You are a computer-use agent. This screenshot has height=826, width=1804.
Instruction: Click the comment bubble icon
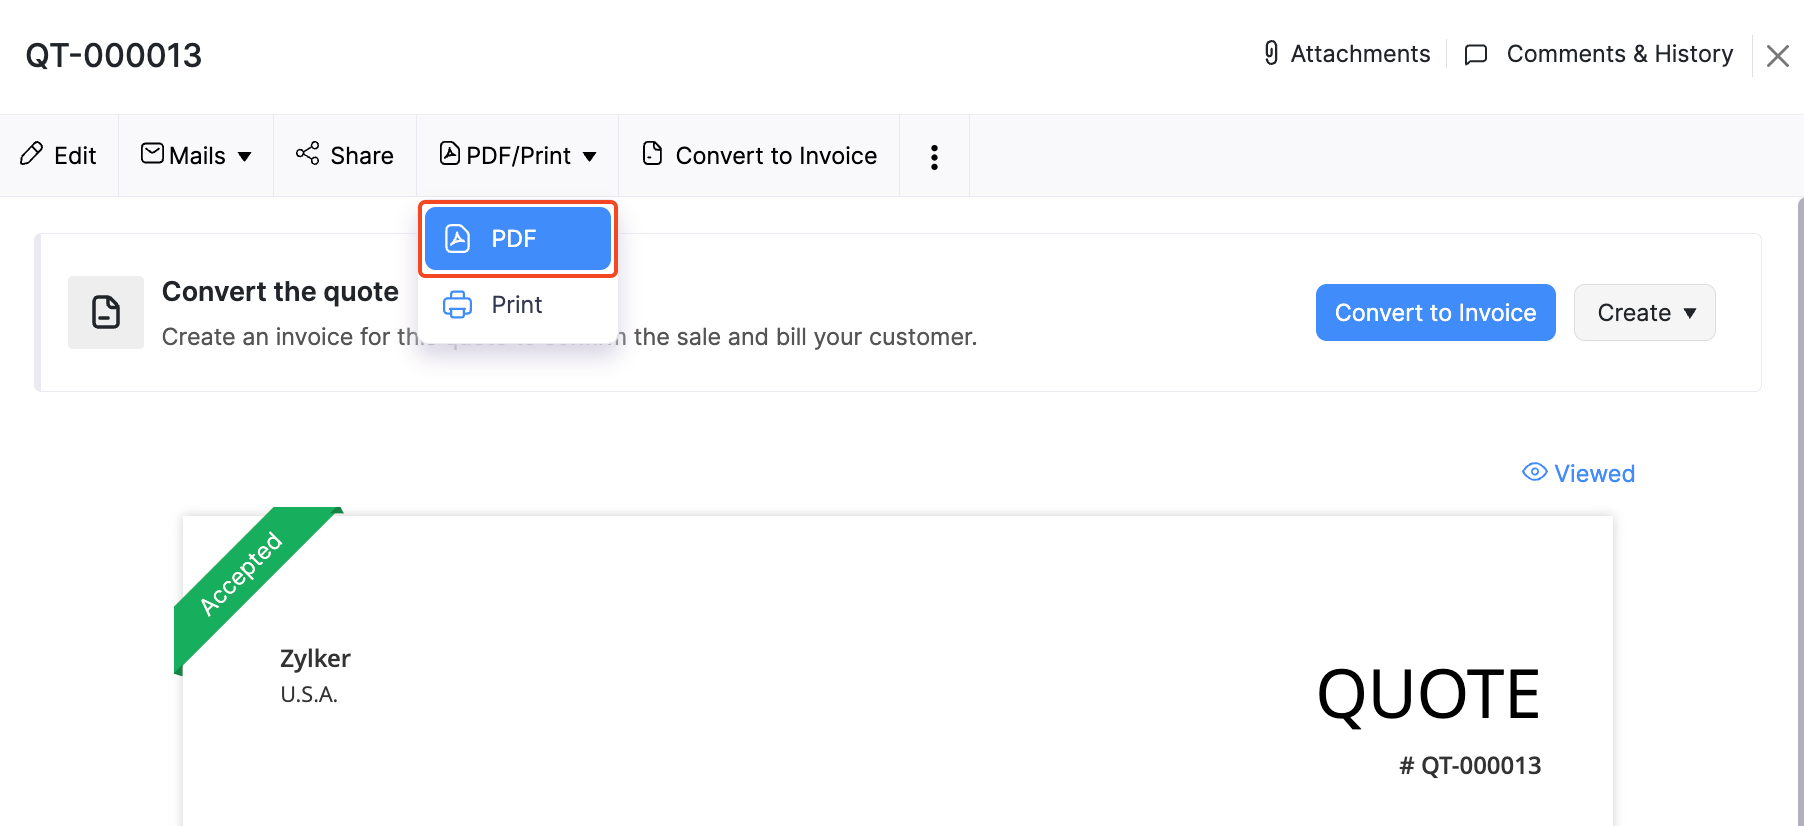(1476, 55)
